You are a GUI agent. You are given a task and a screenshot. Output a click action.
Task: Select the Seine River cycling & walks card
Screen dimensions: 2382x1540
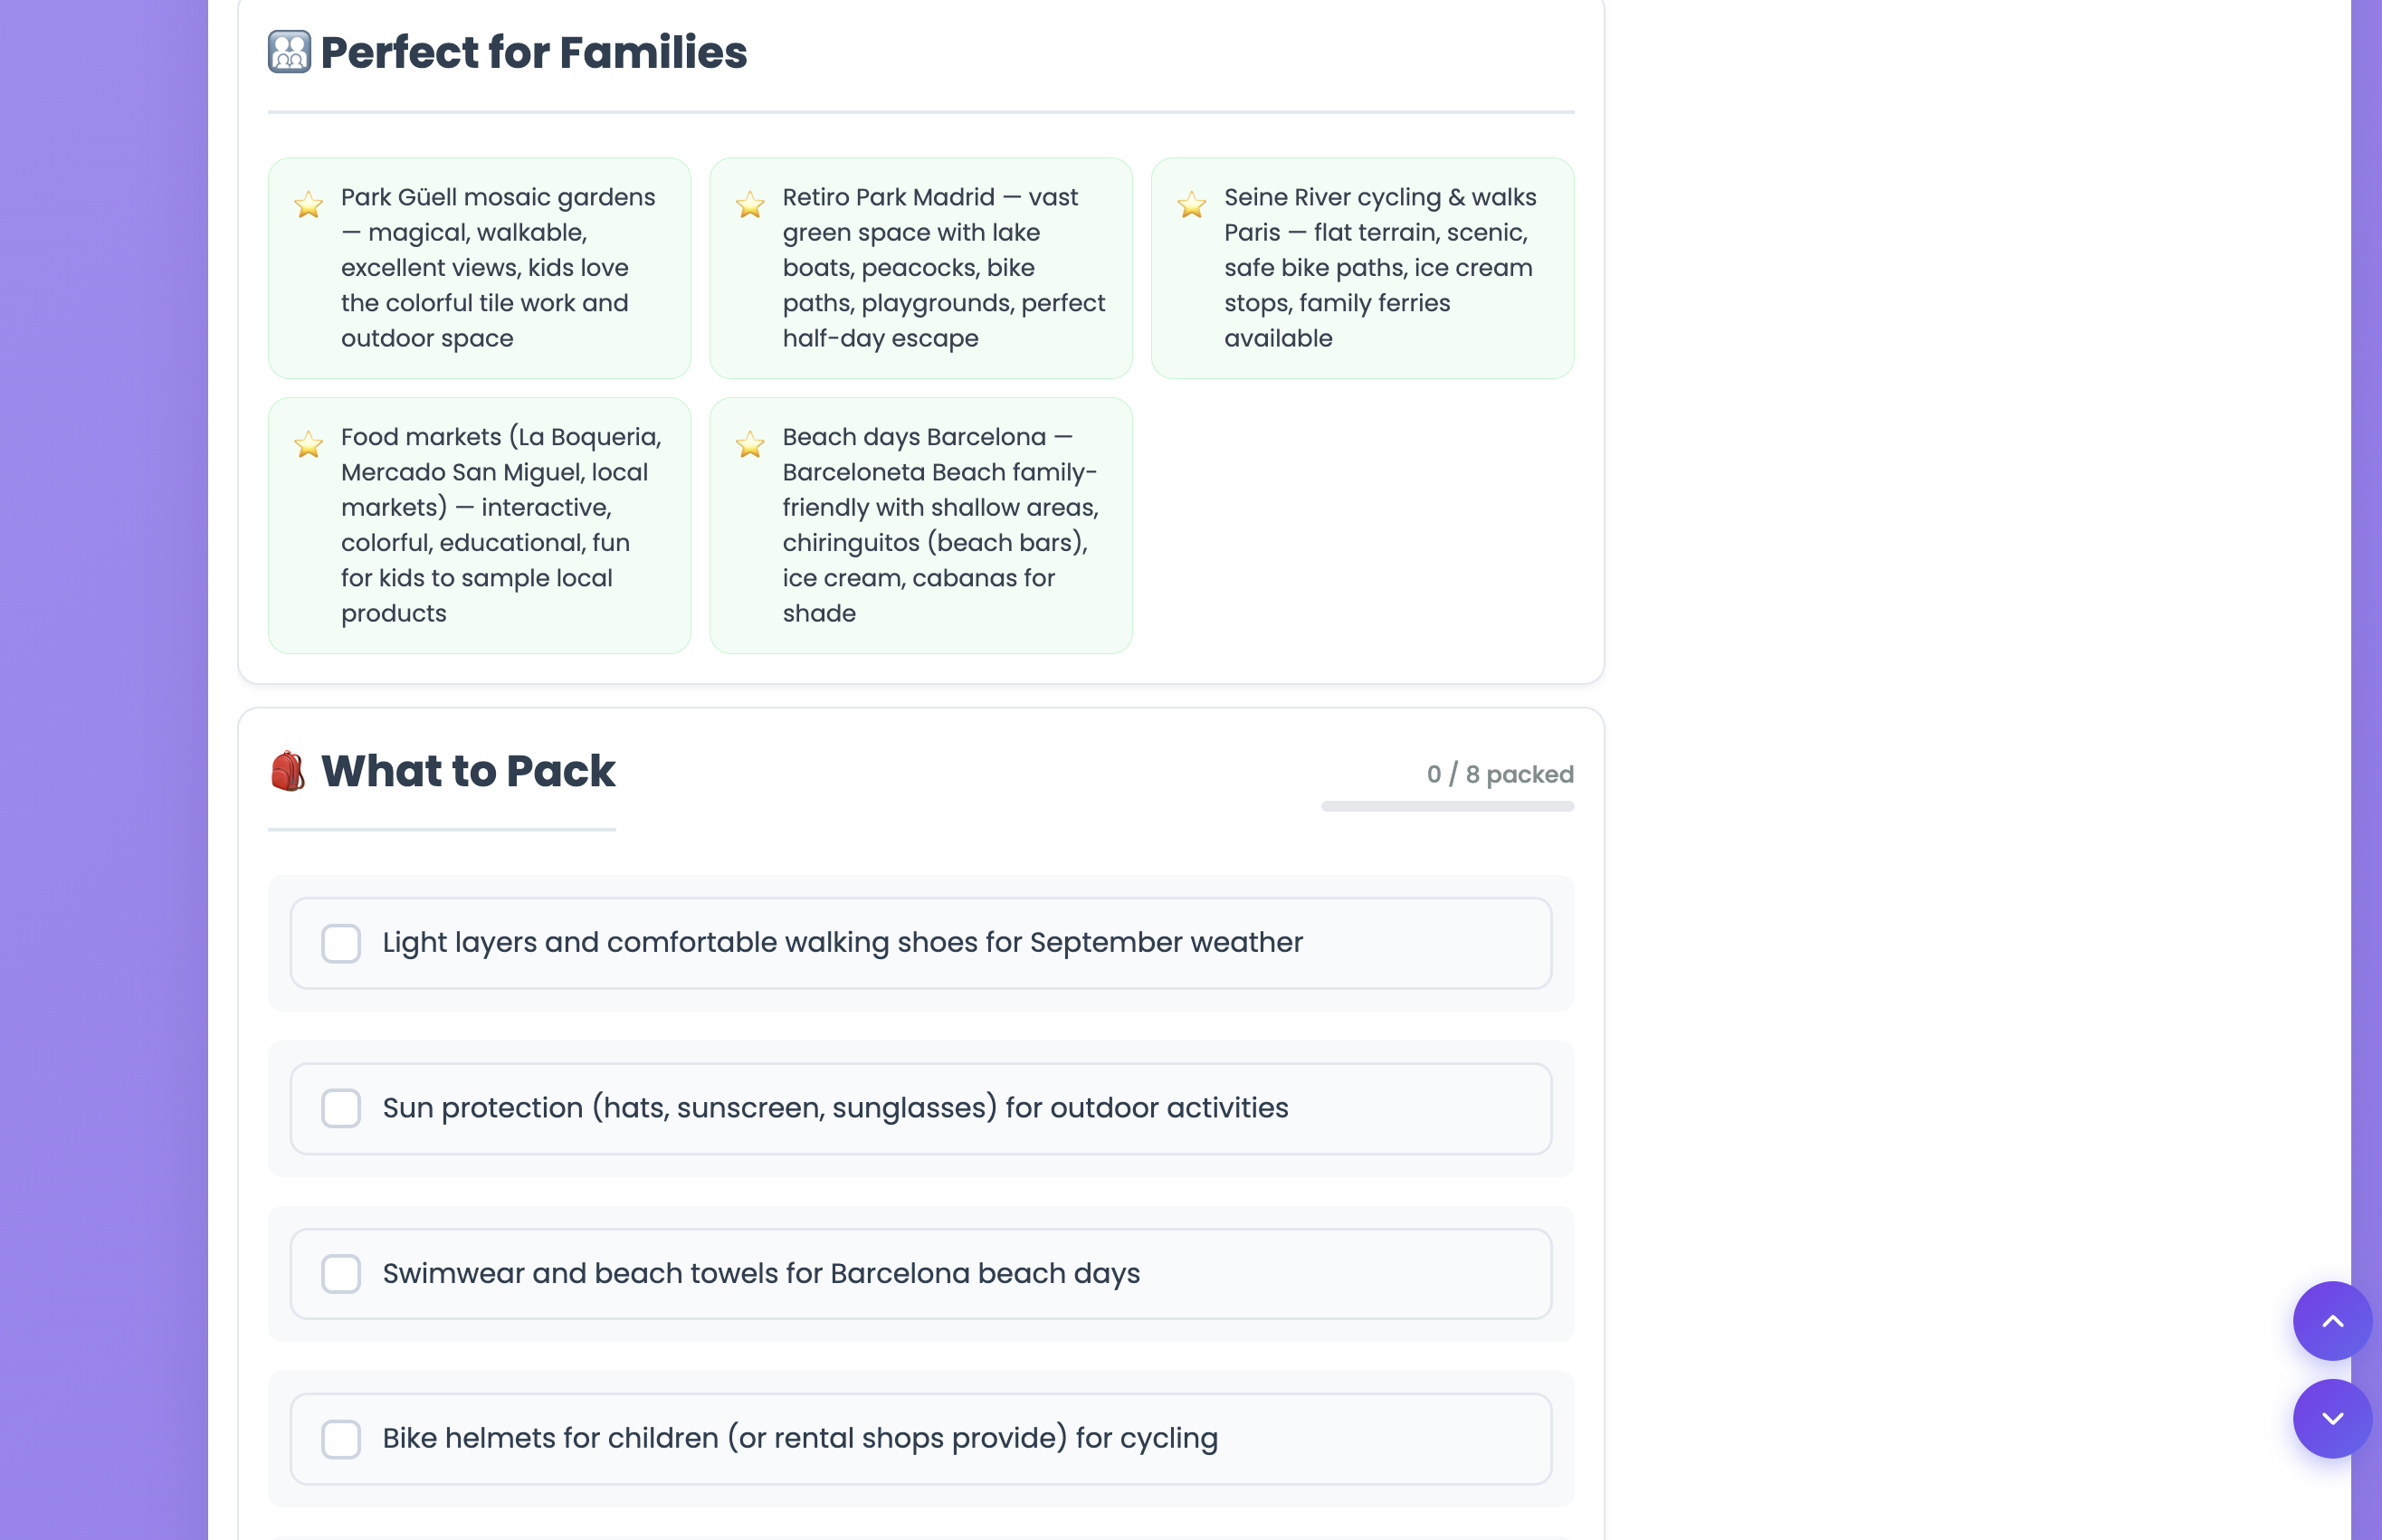1362,268
